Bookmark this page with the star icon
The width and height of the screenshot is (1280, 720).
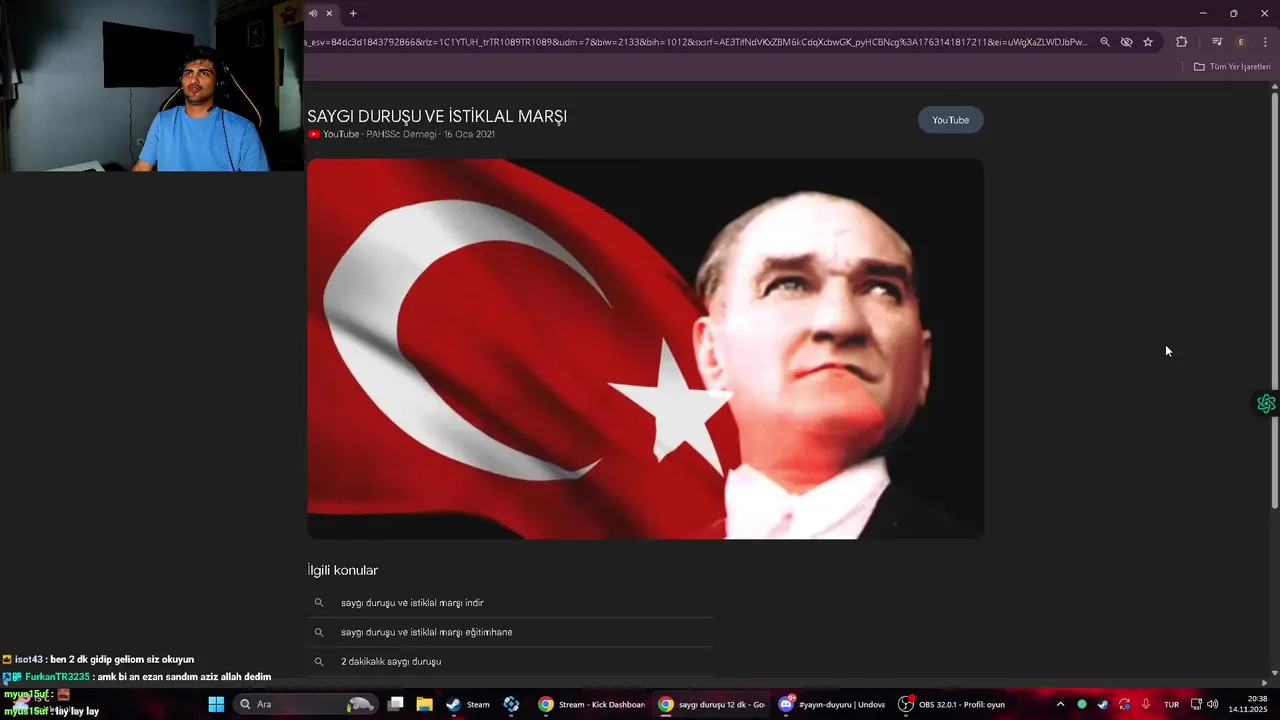click(1148, 42)
